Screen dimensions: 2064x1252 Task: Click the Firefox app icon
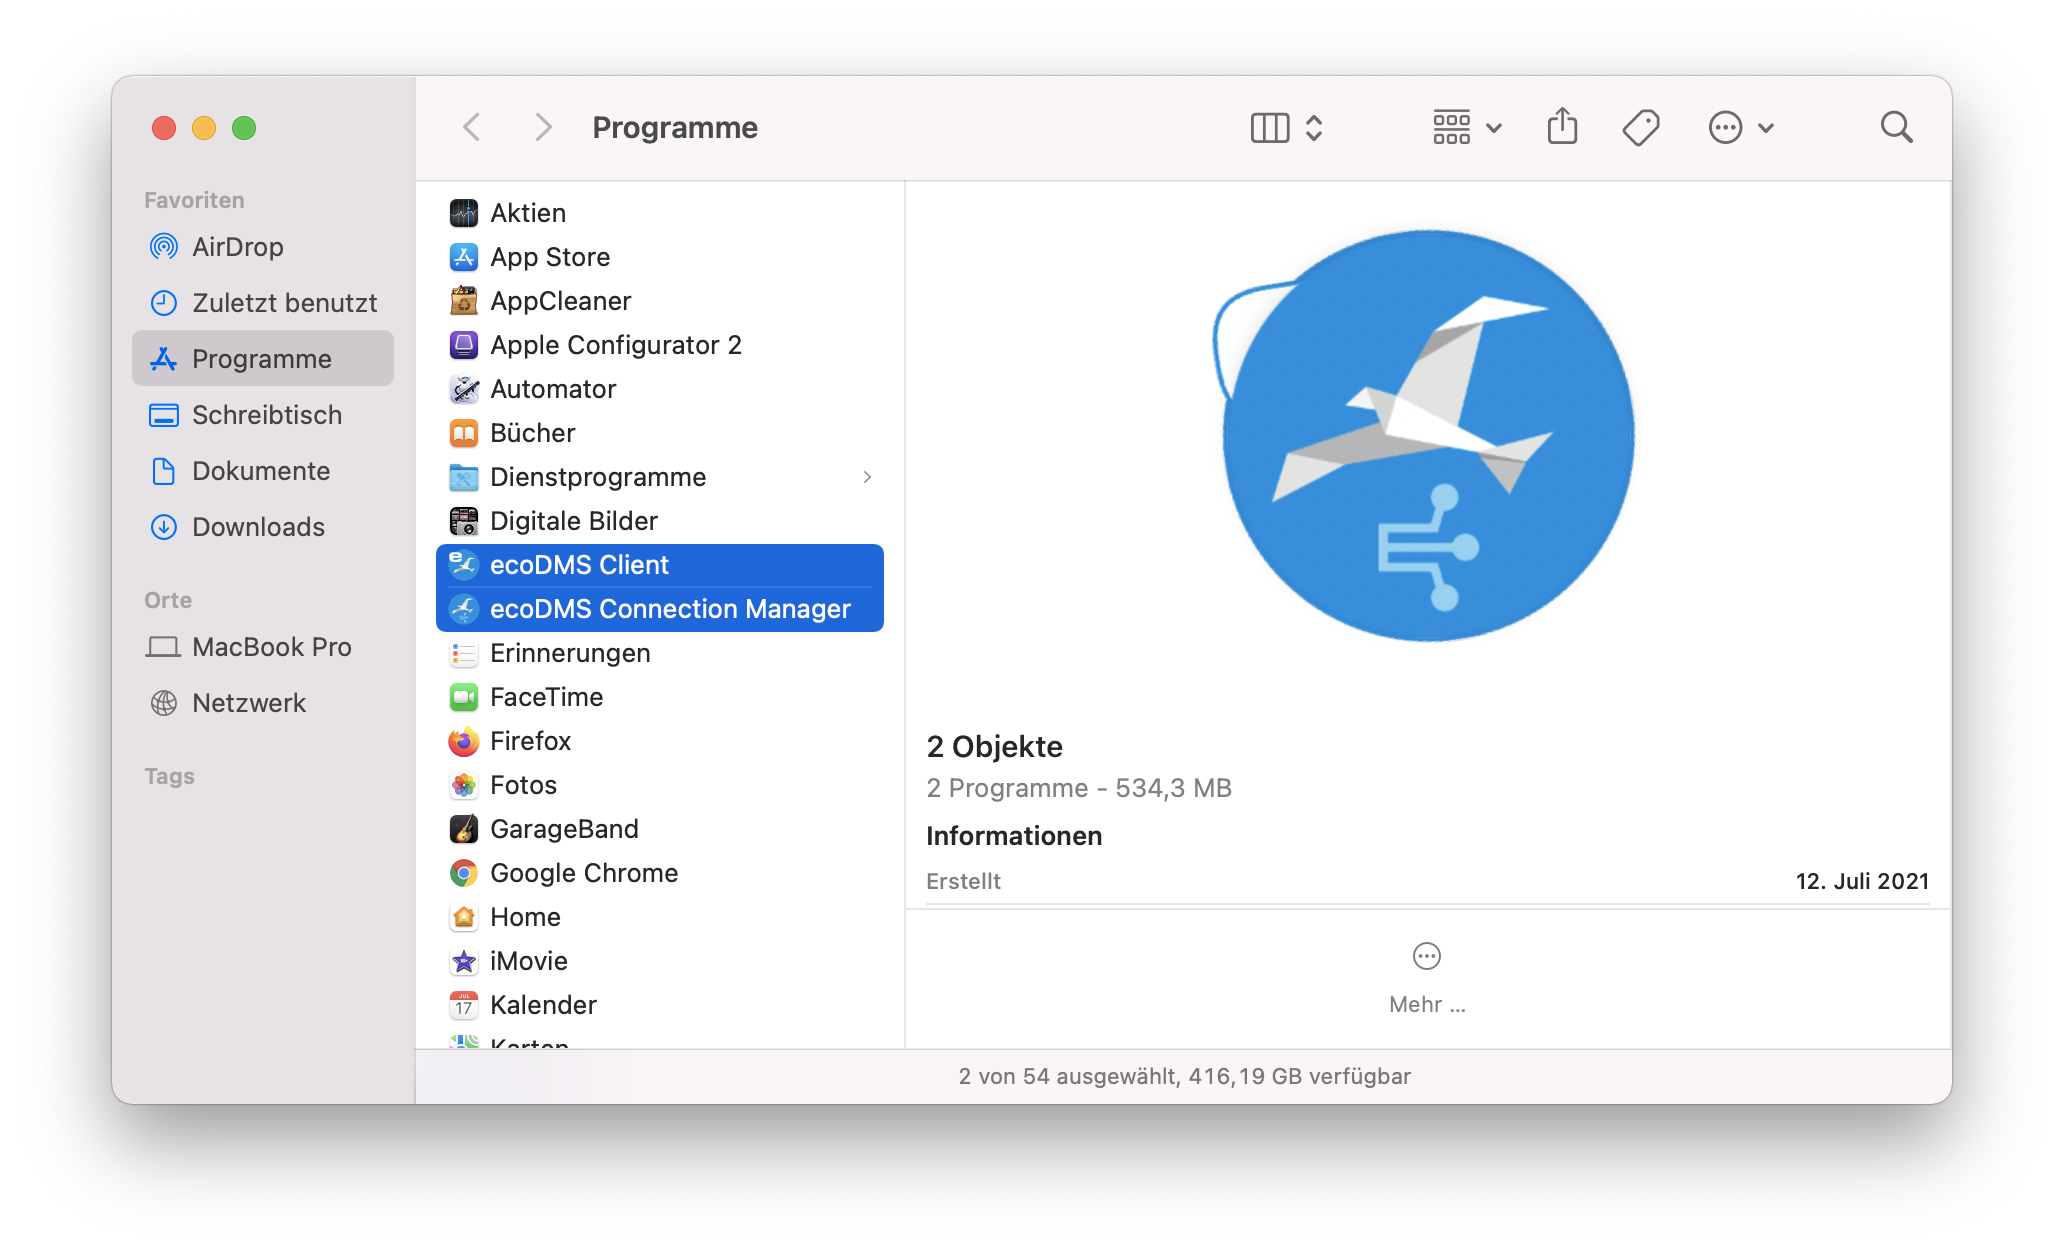pos(464,741)
